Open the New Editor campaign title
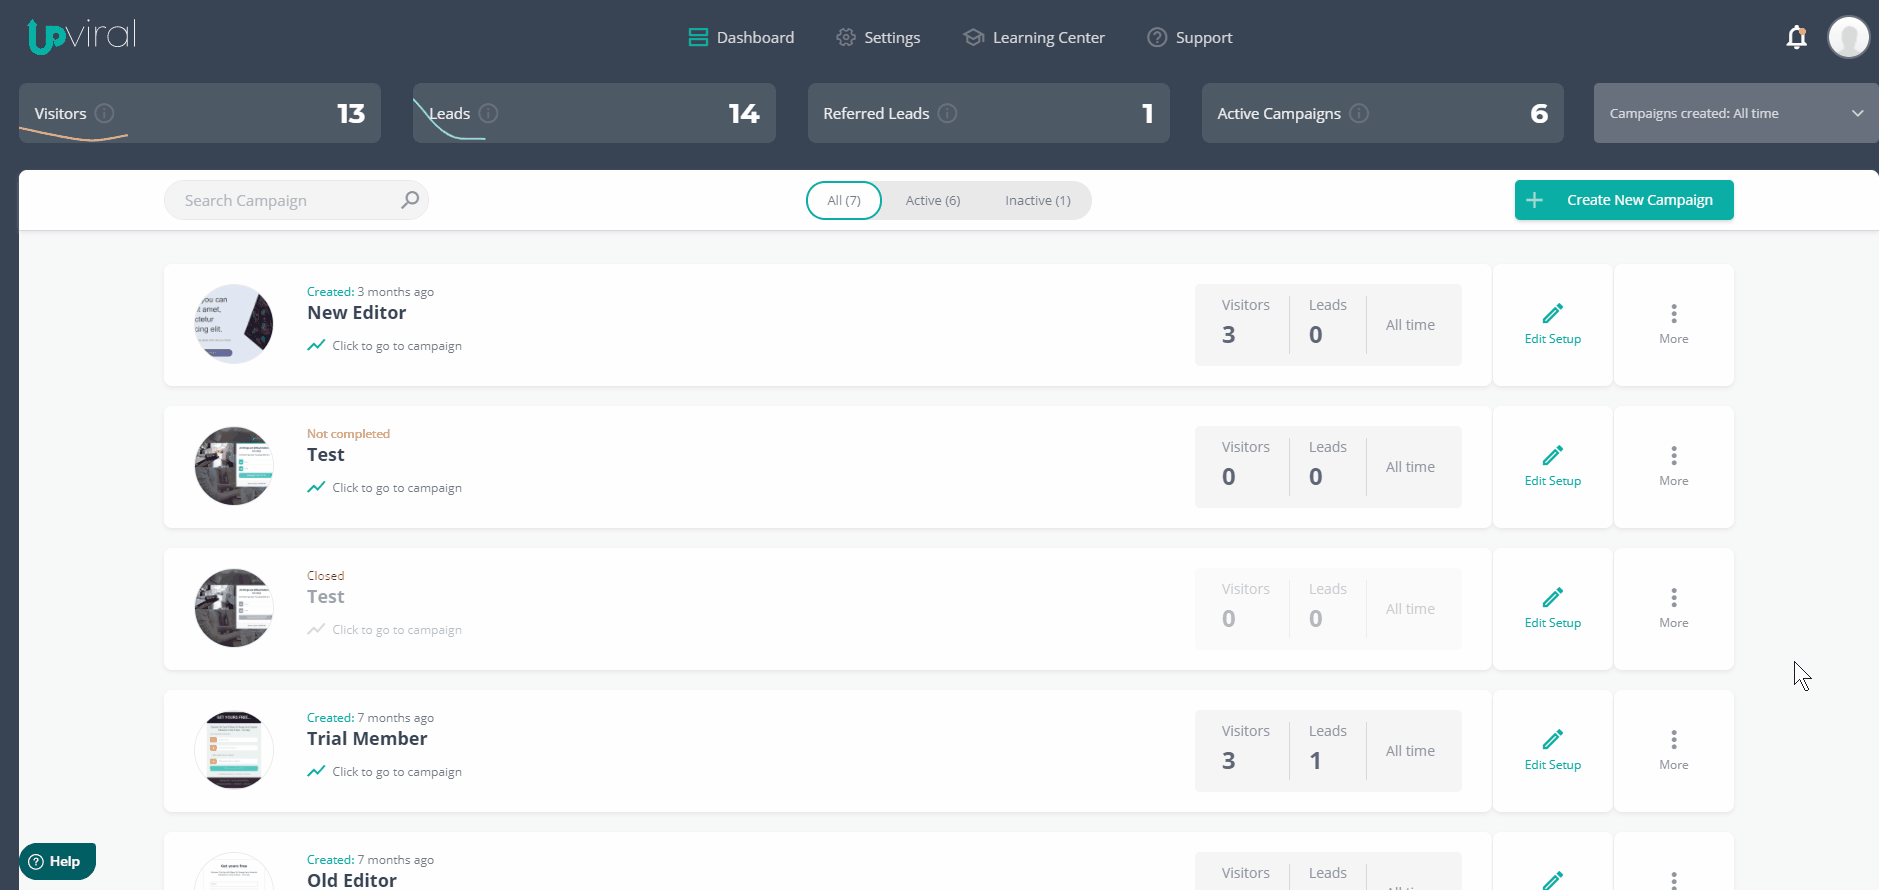The image size is (1879, 890). (x=356, y=313)
